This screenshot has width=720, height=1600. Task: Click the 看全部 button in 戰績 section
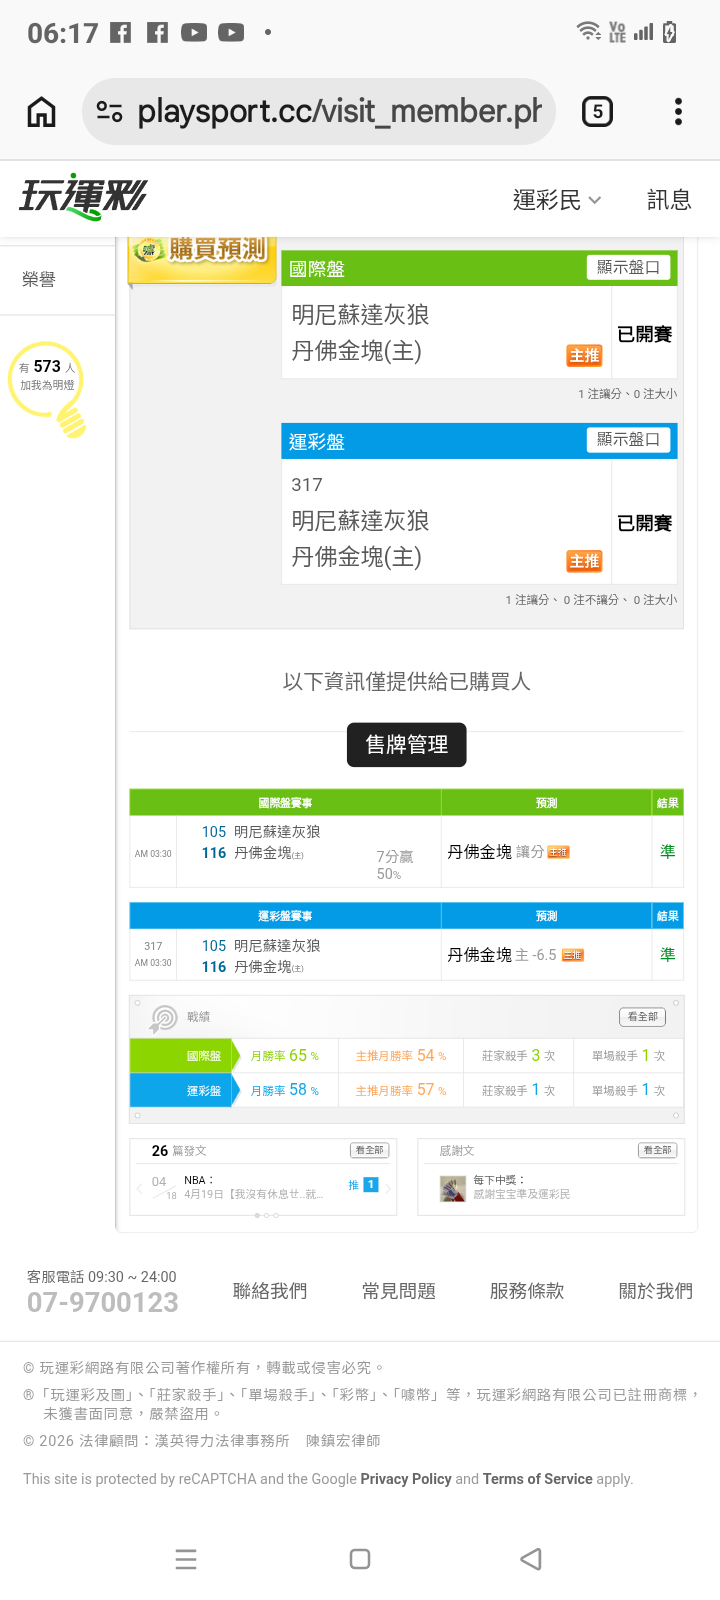click(x=642, y=1017)
